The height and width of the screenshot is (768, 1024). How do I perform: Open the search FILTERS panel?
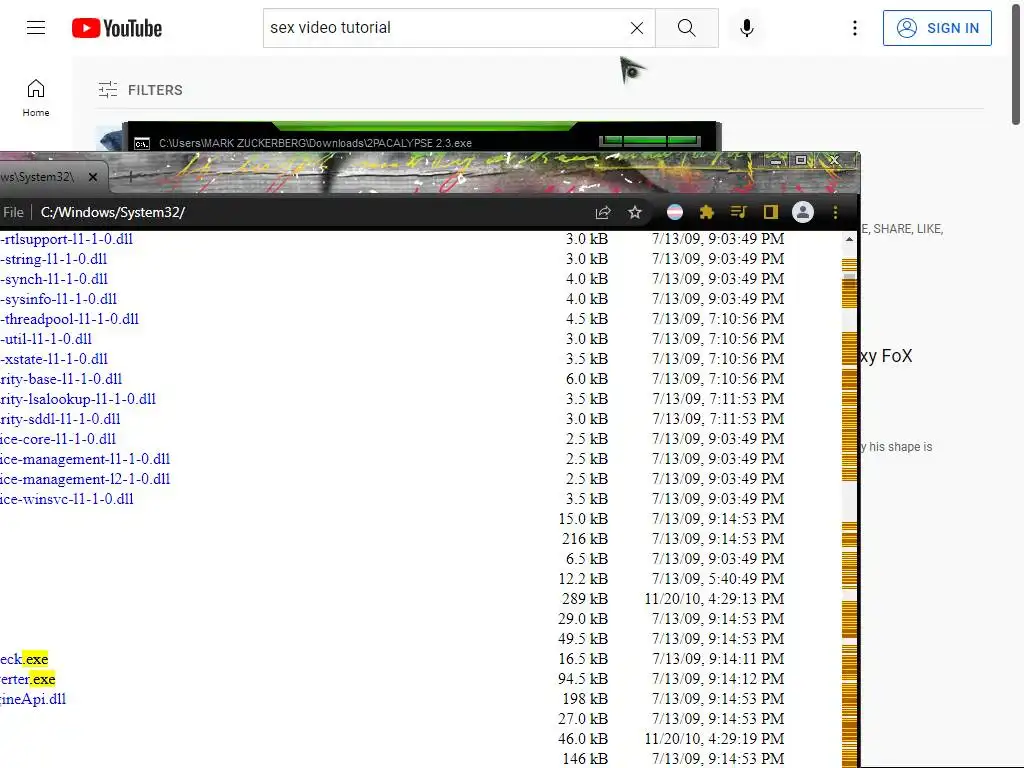(x=140, y=90)
